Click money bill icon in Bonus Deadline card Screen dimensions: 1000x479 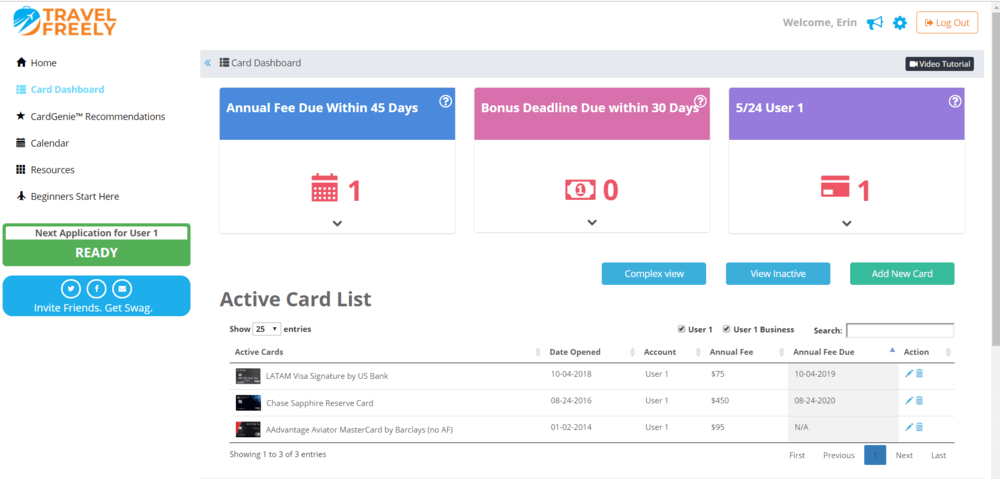point(580,189)
